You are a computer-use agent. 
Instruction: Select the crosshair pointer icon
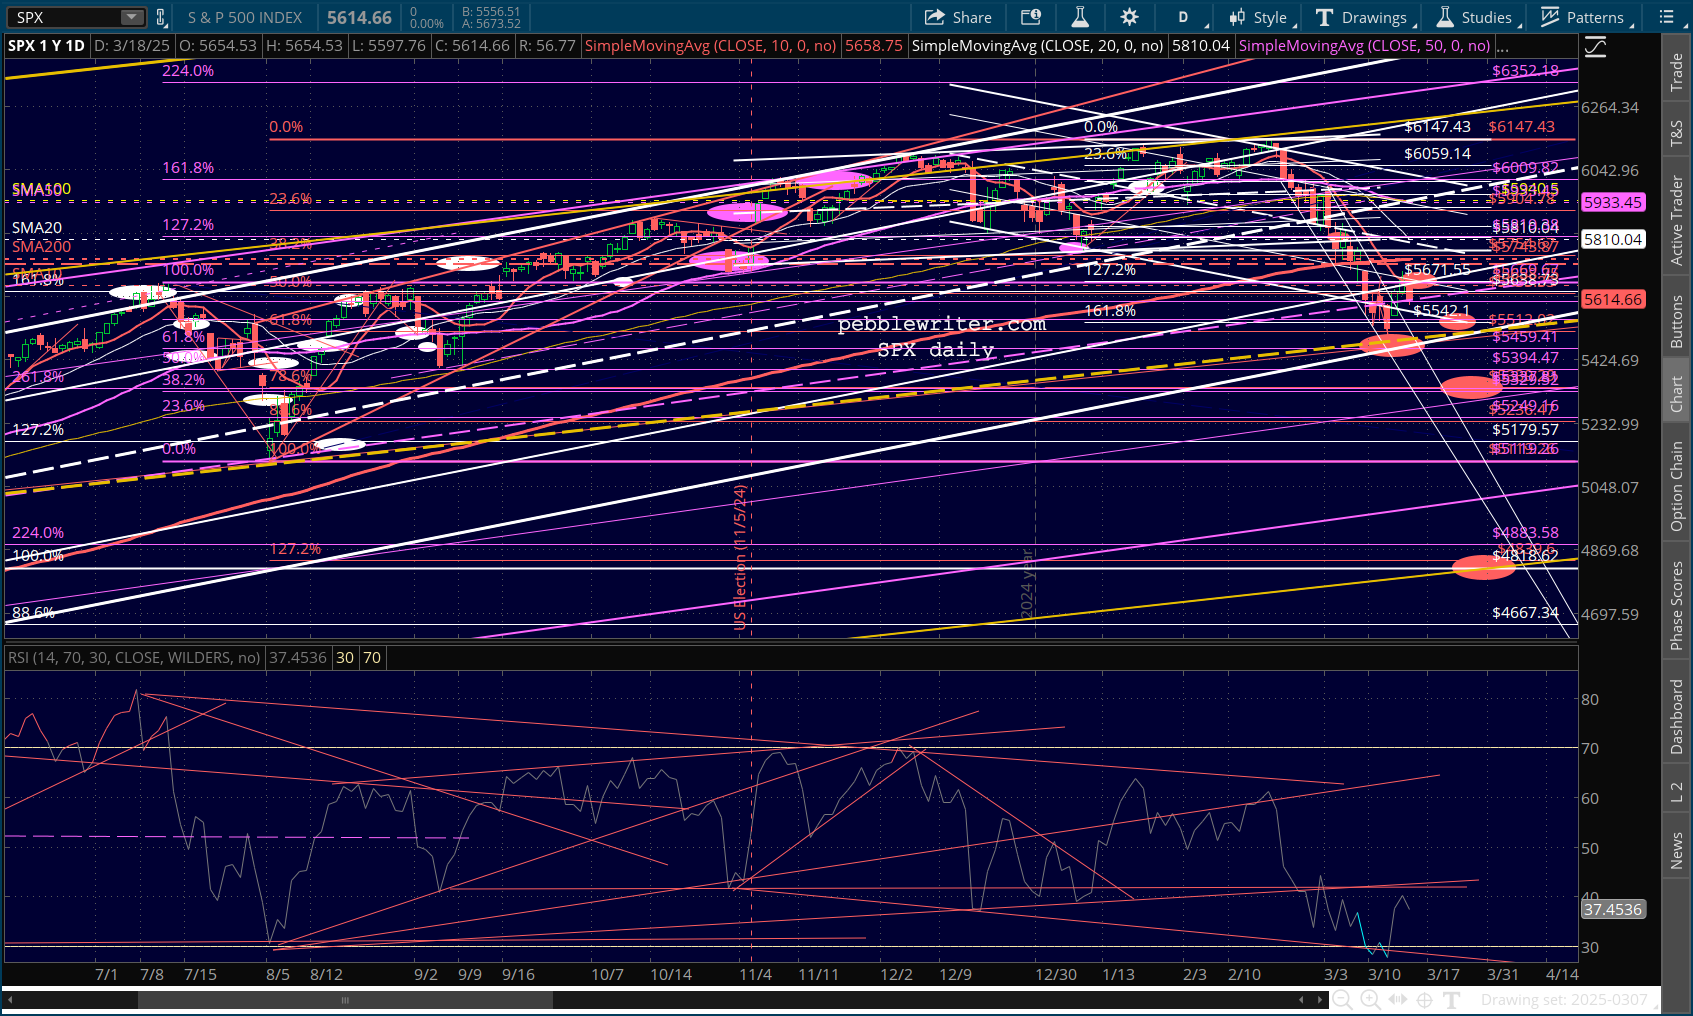(x=1425, y=999)
